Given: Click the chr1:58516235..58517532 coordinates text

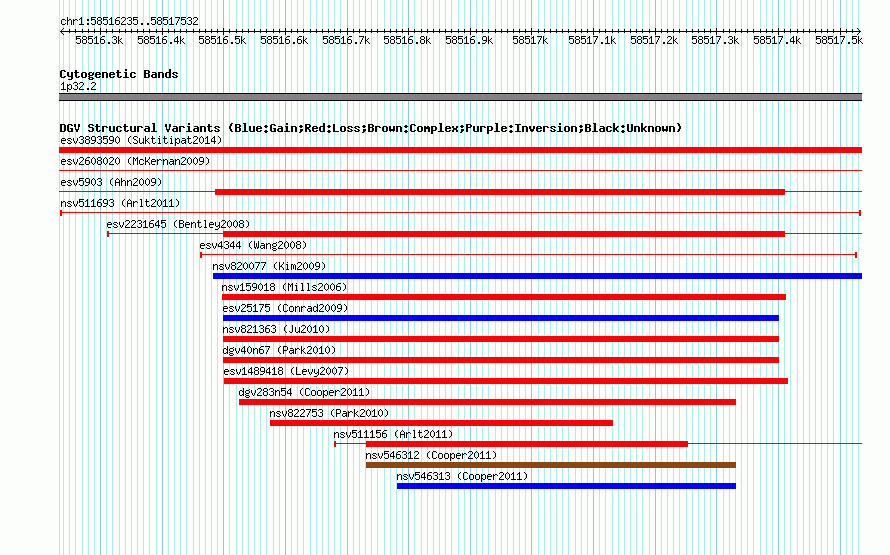Looking at the screenshot, I should 129,22.
